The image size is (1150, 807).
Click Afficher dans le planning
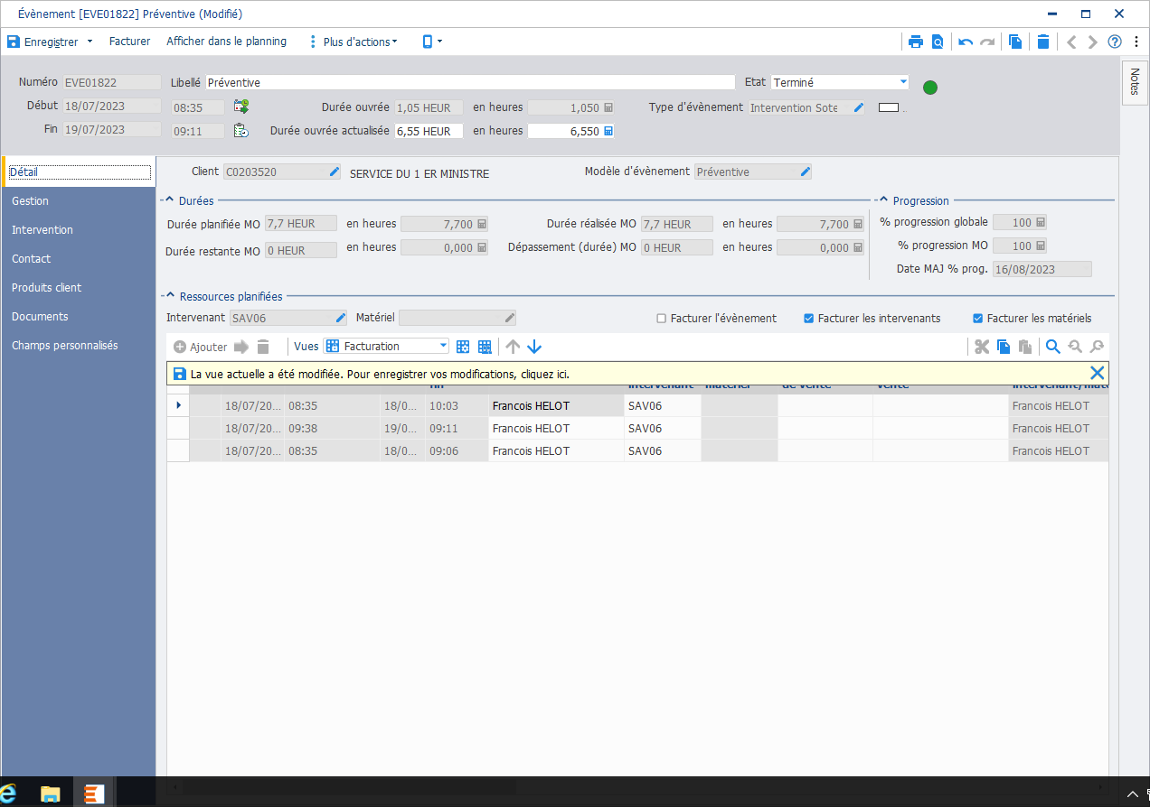226,42
